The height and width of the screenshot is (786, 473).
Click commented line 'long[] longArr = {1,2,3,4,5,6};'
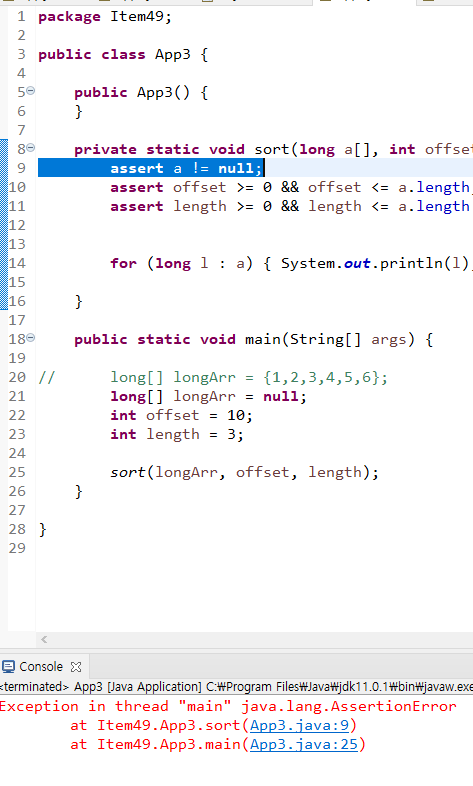click(x=249, y=377)
